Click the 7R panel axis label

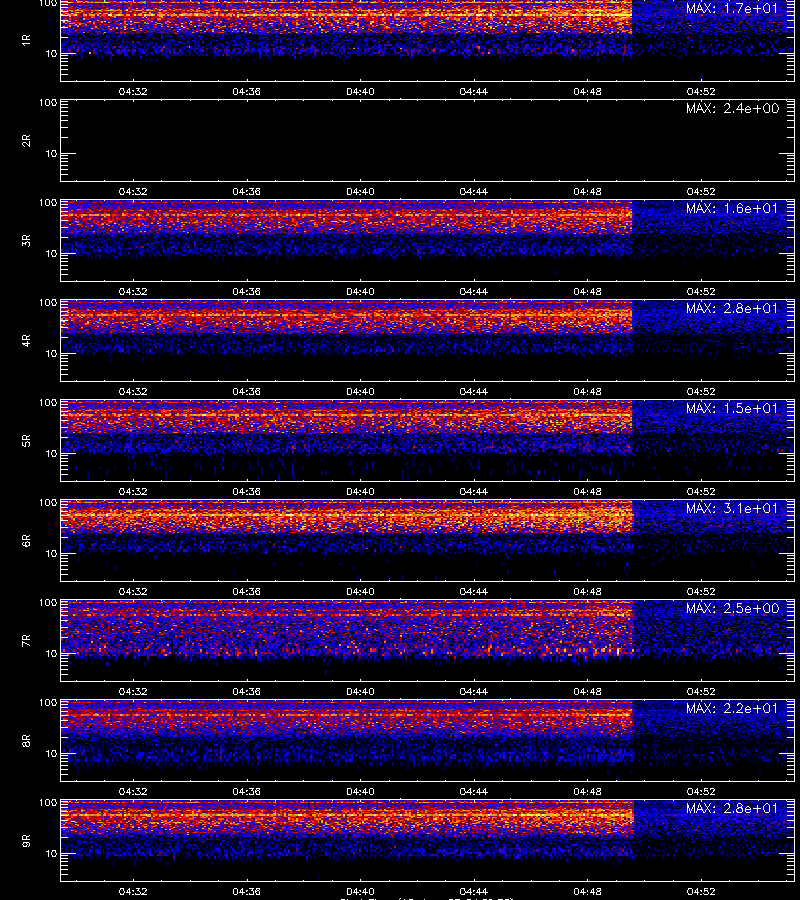point(26,641)
